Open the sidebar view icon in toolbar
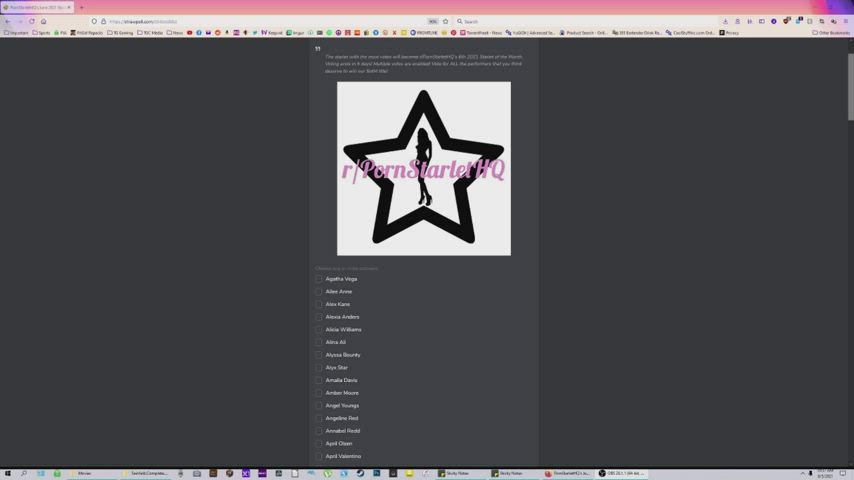Screen dimensions: 854x480 [761, 21]
